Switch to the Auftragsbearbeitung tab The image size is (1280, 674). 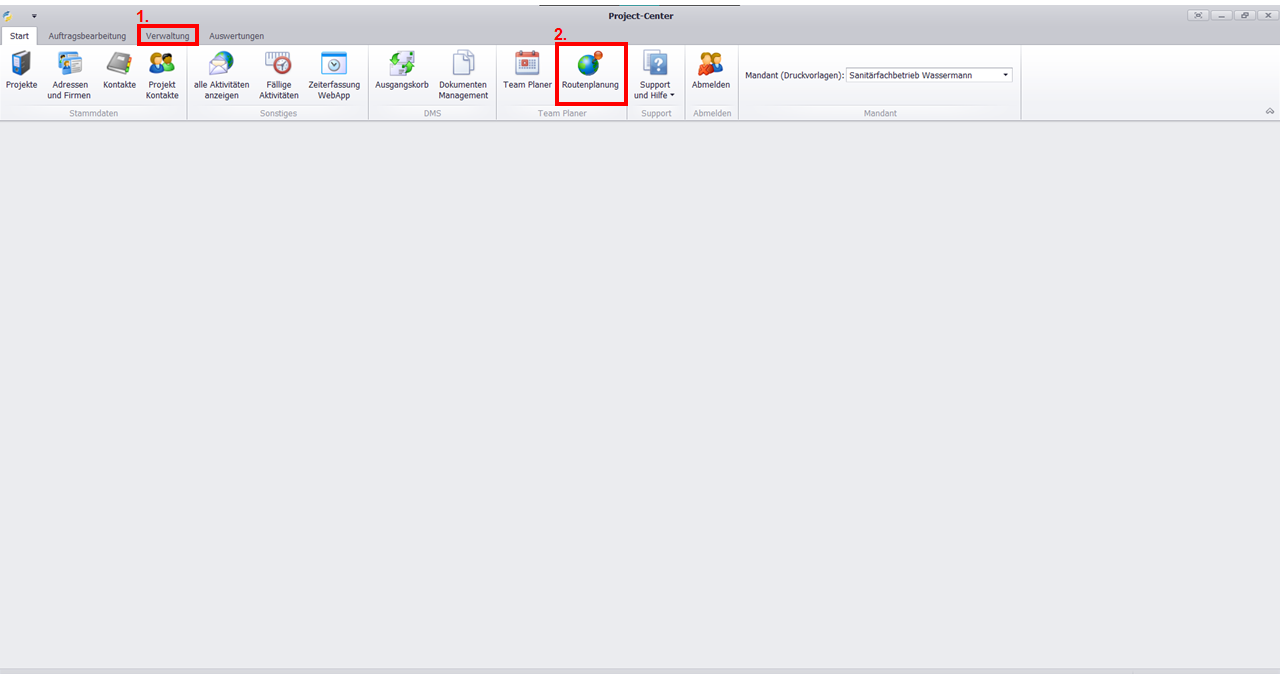pyautogui.click(x=87, y=36)
